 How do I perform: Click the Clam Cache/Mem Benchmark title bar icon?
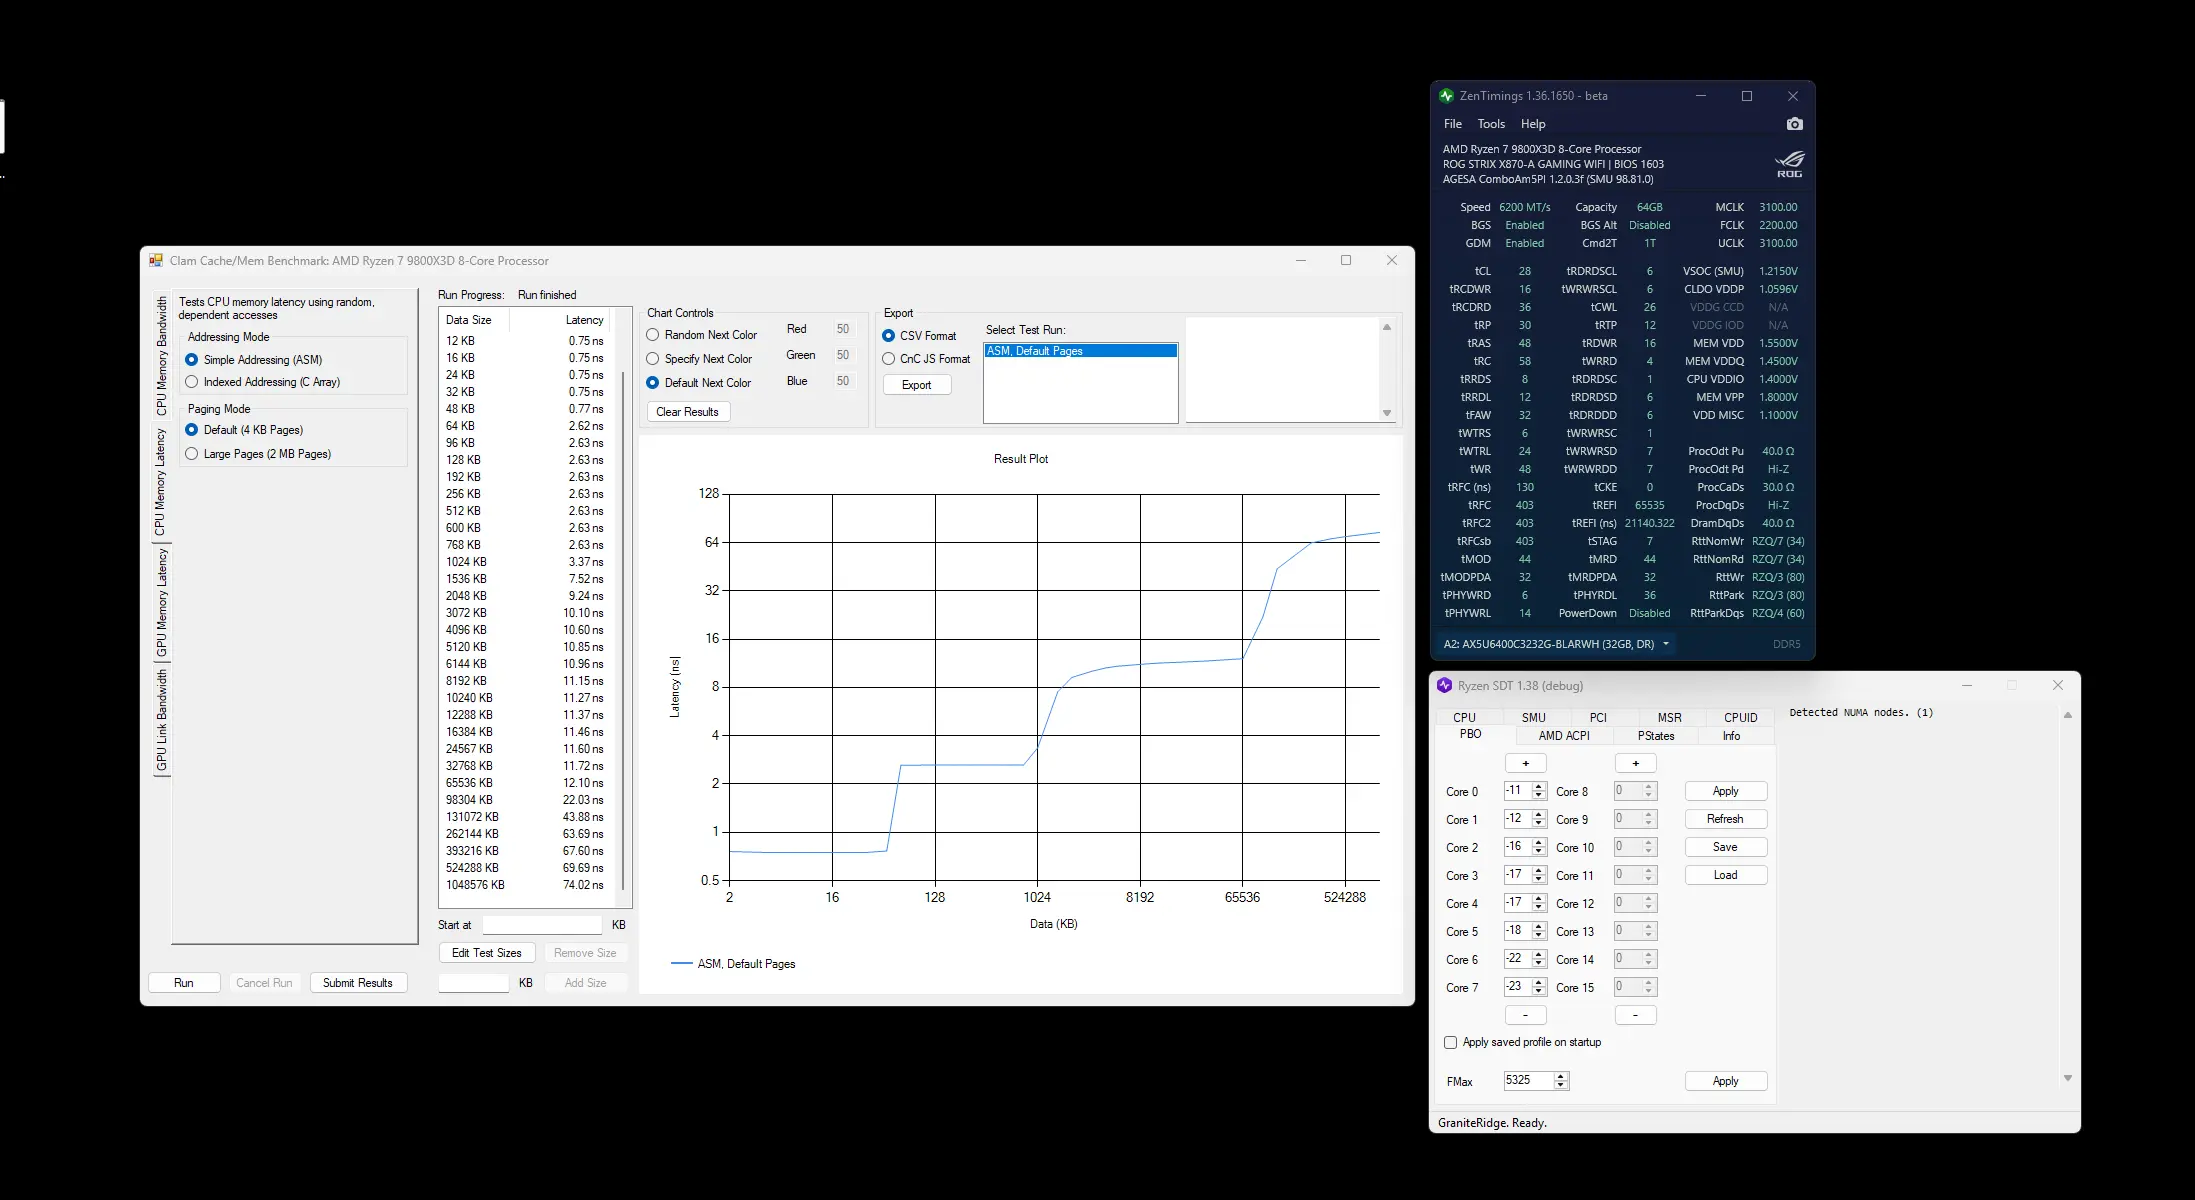156,261
